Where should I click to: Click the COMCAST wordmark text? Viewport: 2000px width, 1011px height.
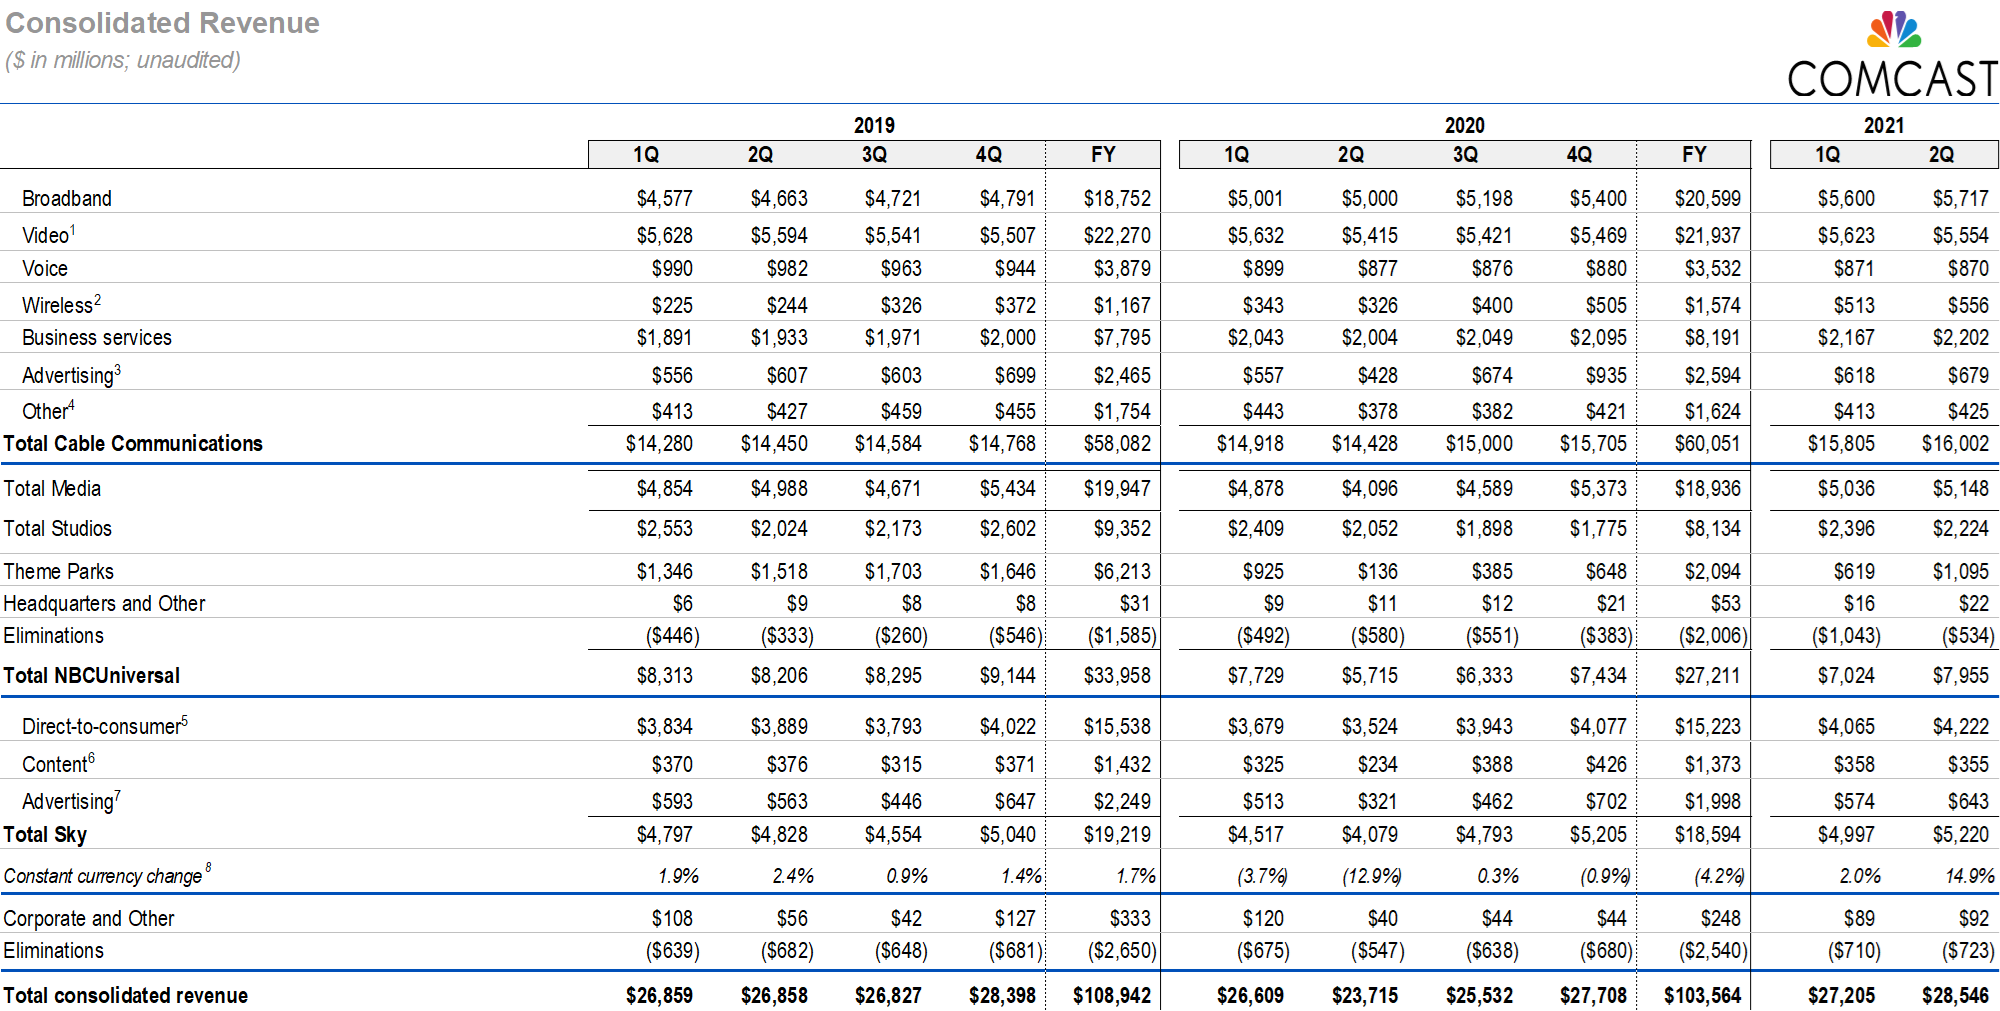tap(1891, 80)
